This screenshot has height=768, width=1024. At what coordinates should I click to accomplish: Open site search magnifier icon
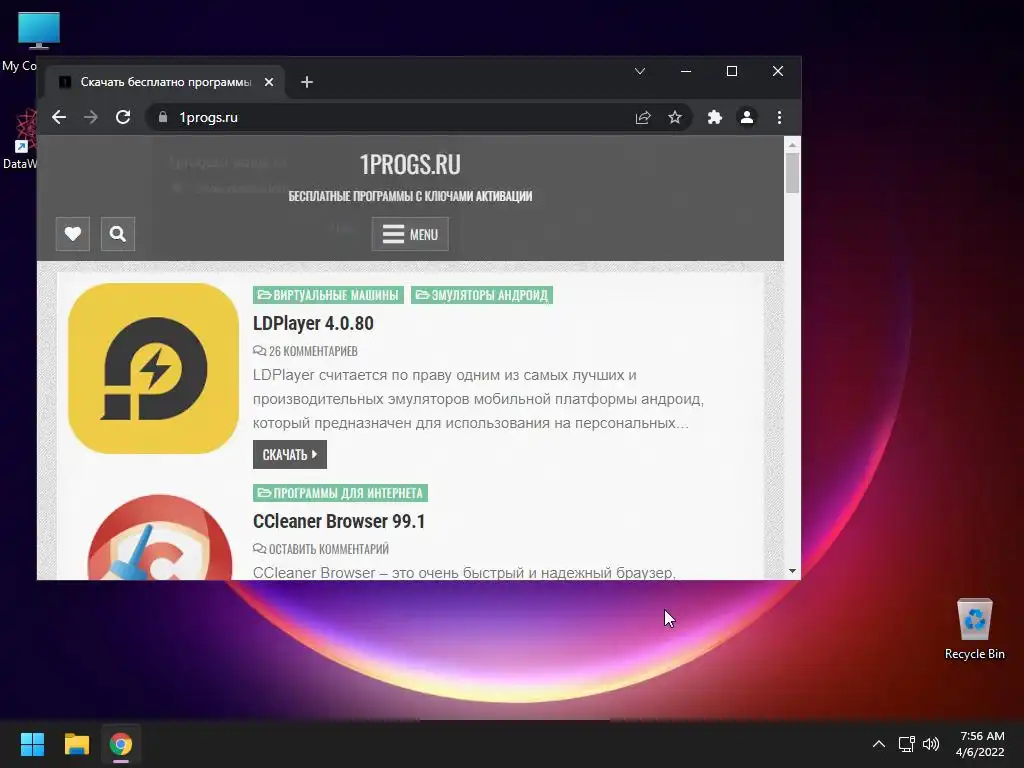click(118, 234)
